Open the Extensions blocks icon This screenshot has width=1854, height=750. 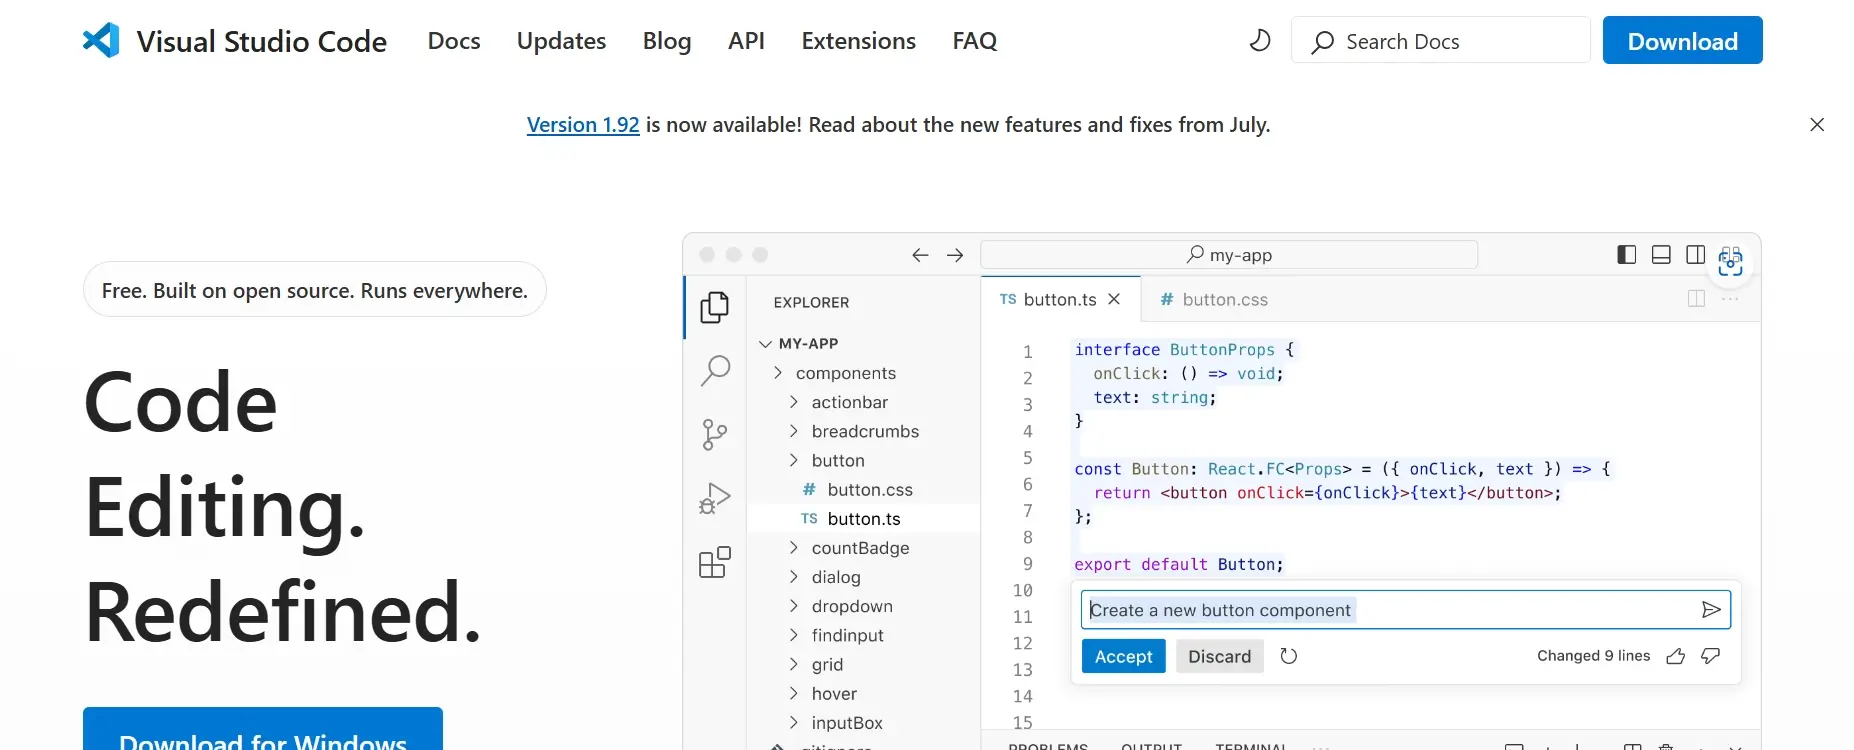tap(714, 562)
